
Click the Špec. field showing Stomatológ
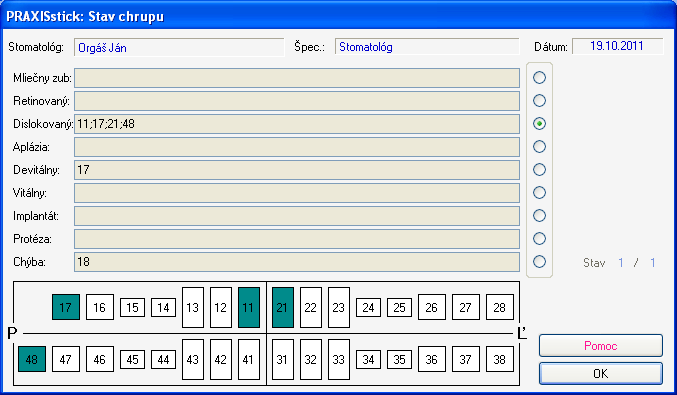pos(427,47)
